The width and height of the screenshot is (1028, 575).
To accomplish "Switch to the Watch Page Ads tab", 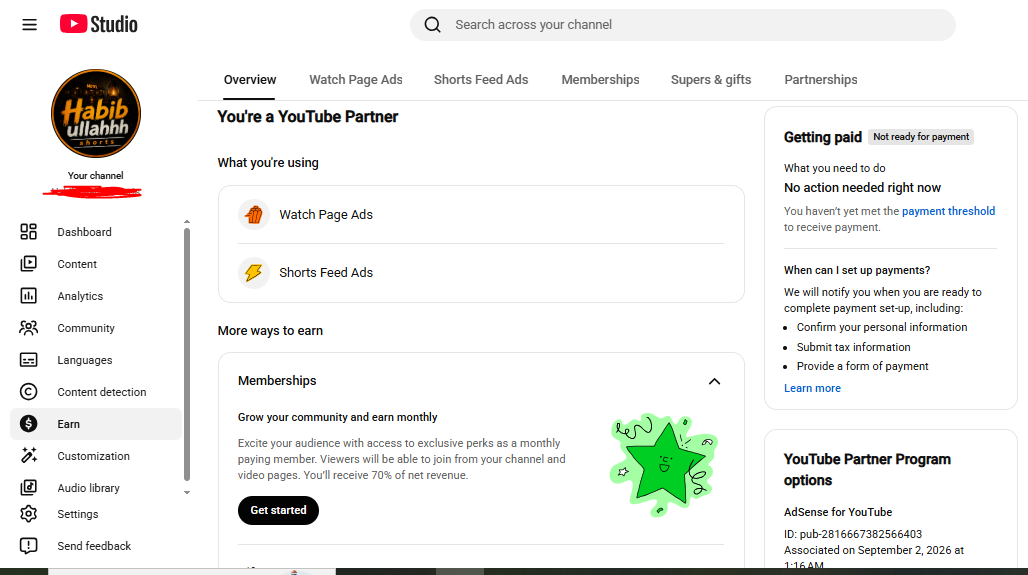I will [x=356, y=79].
